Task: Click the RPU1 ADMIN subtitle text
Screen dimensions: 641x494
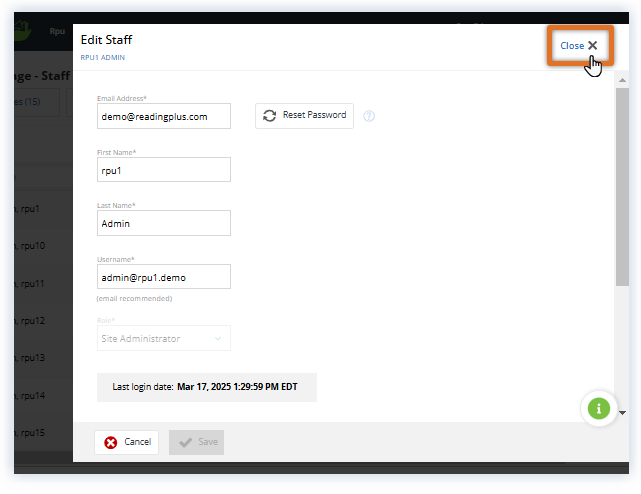Action: click(103, 58)
